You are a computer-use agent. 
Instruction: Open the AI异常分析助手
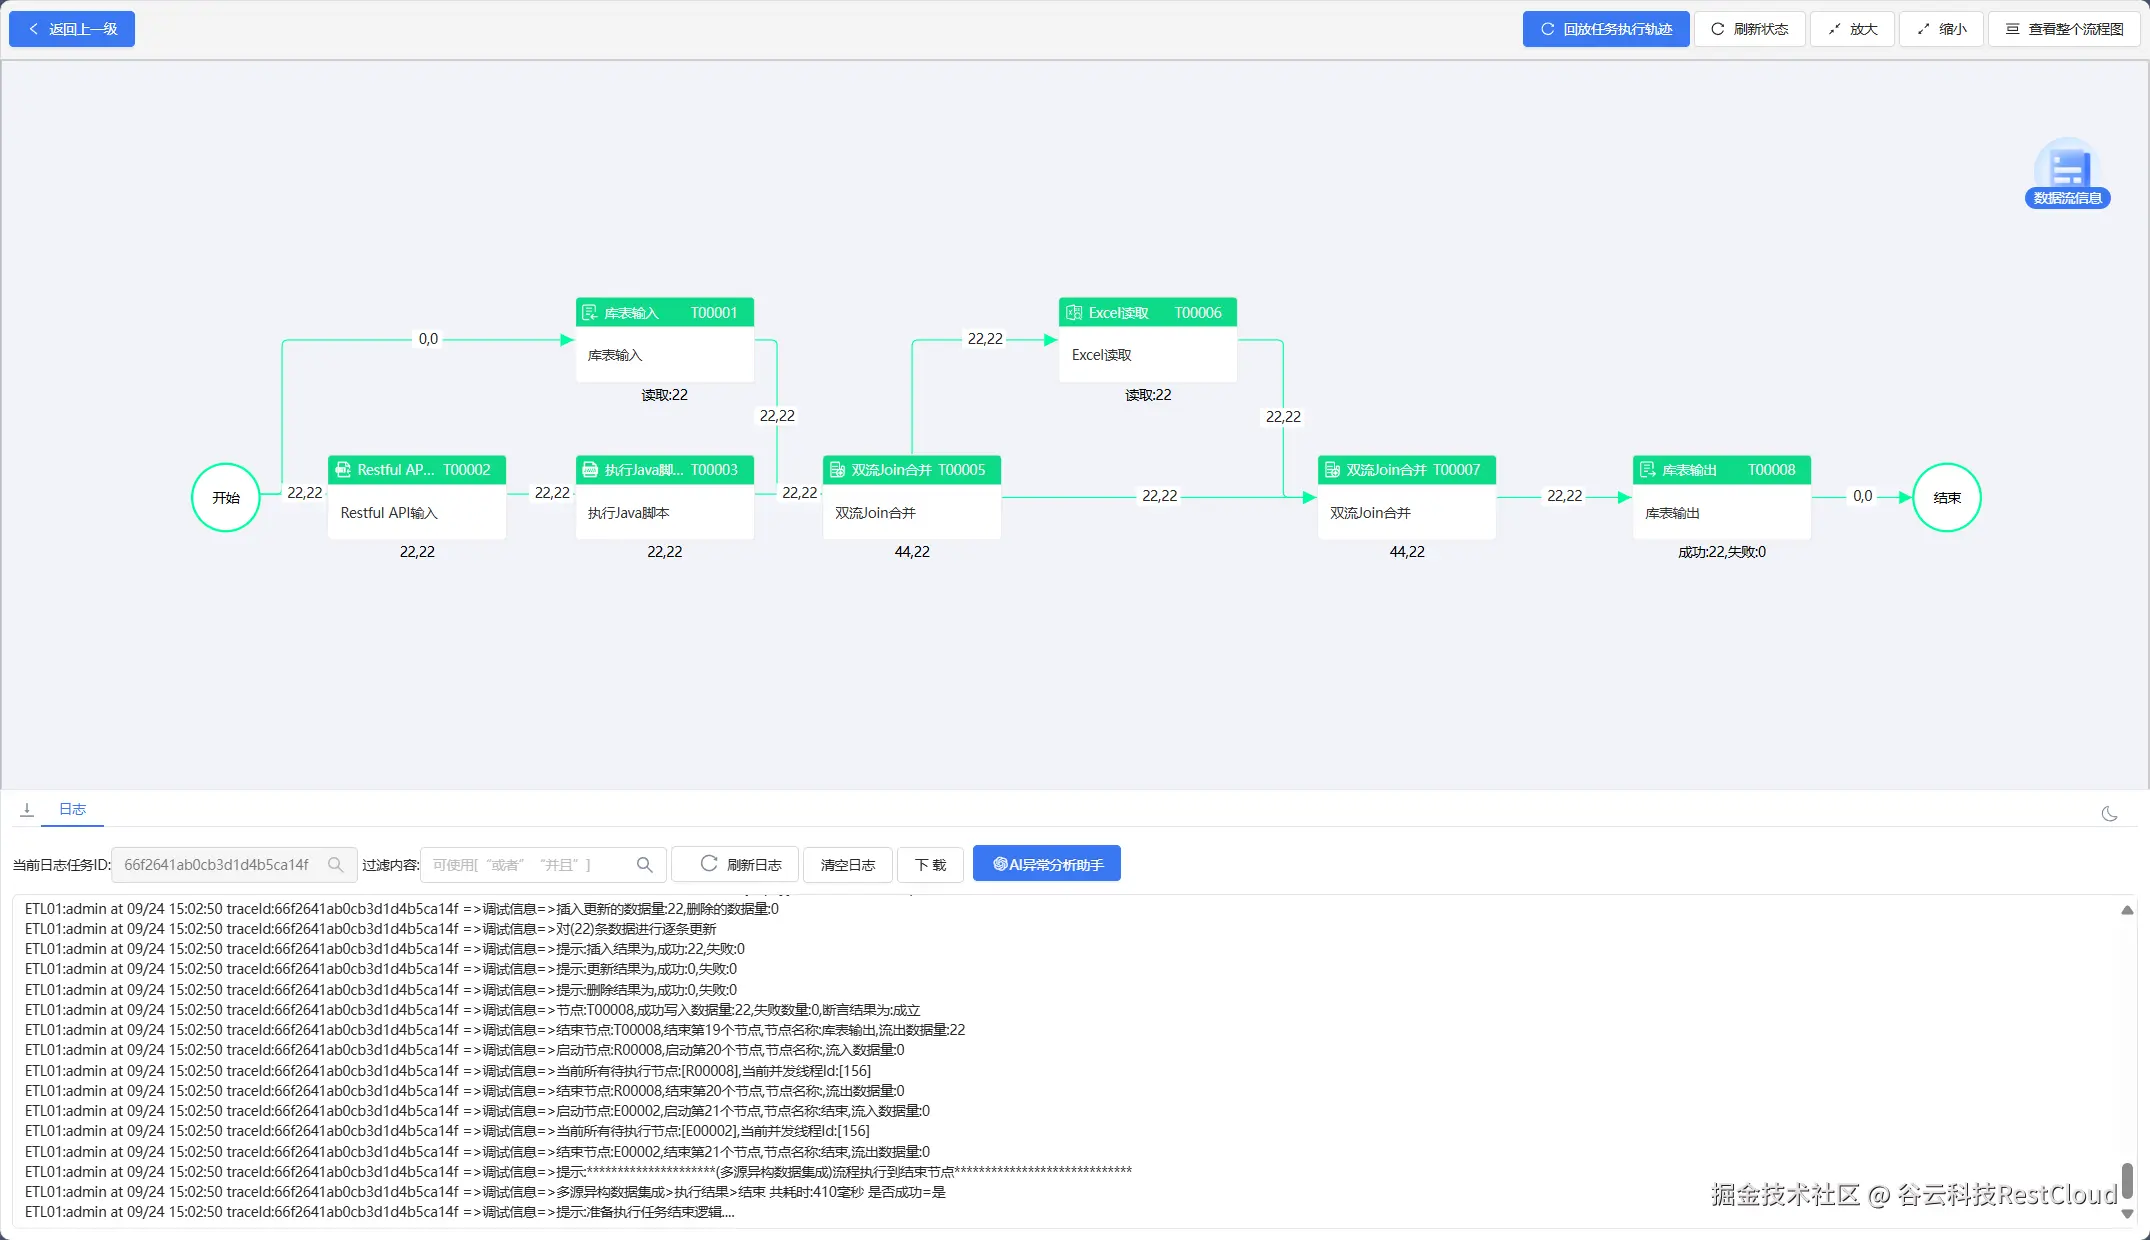[x=1046, y=865]
